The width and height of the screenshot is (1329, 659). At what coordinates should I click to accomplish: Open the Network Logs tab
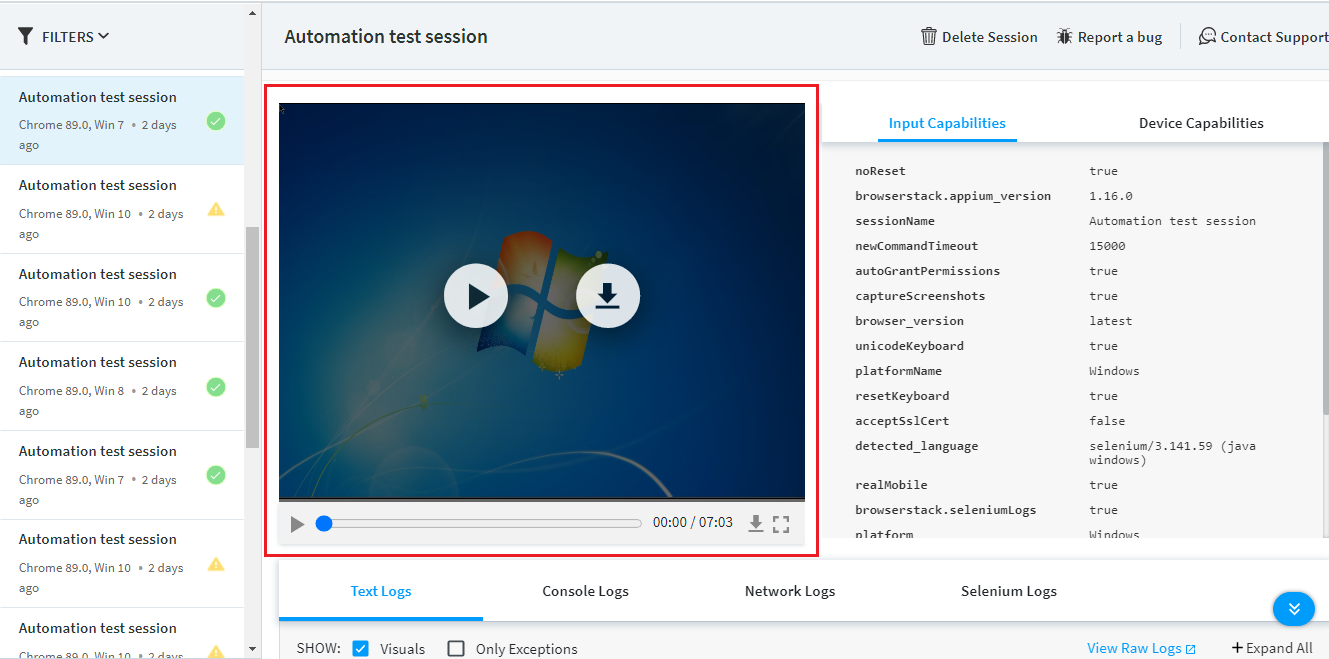point(790,591)
